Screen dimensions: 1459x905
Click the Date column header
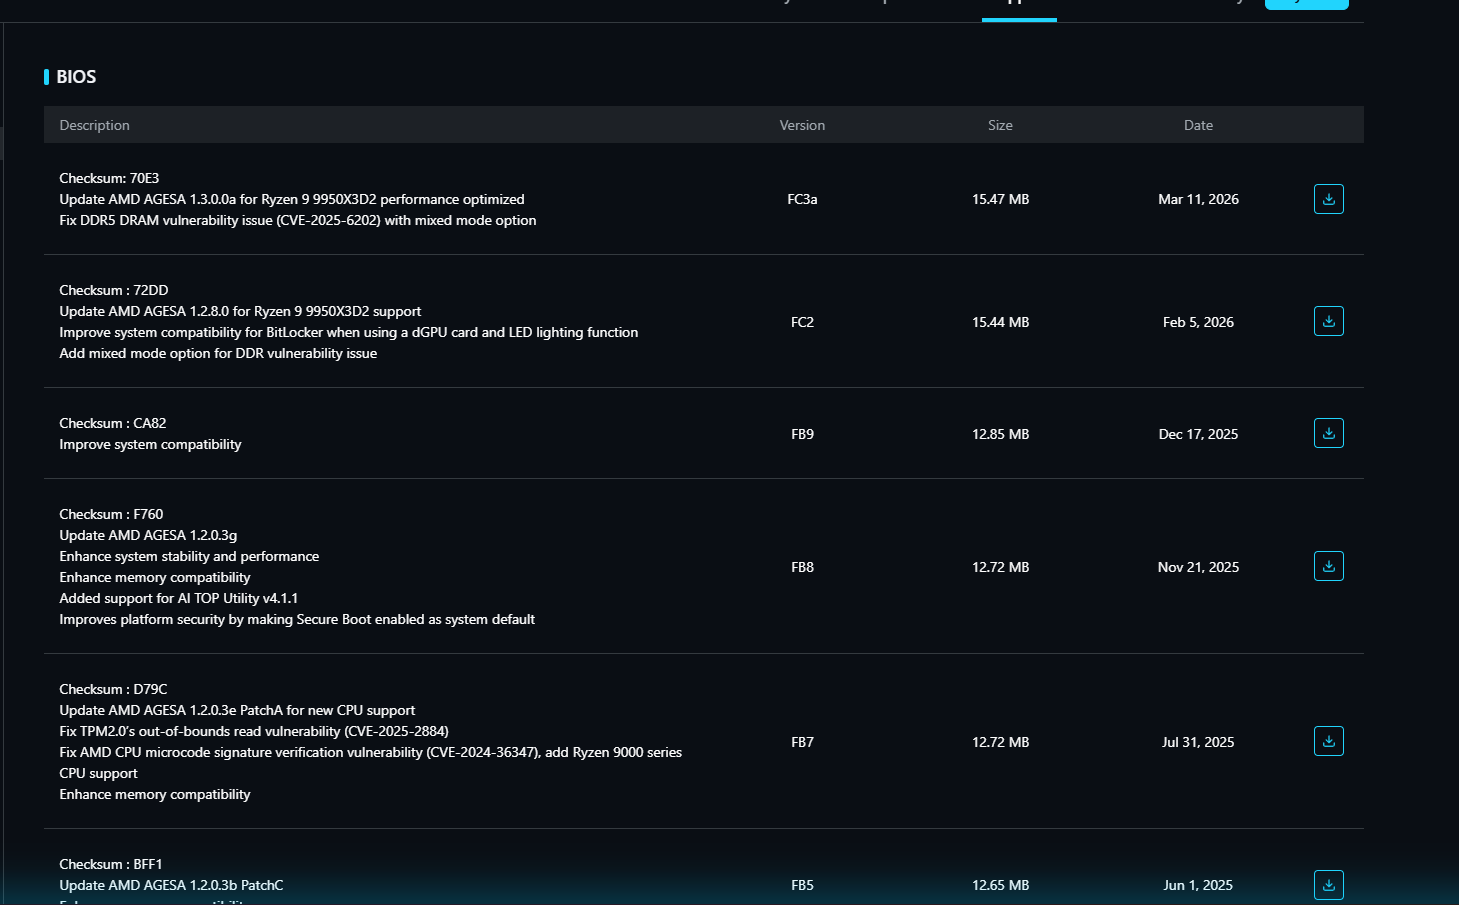pyautogui.click(x=1198, y=125)
